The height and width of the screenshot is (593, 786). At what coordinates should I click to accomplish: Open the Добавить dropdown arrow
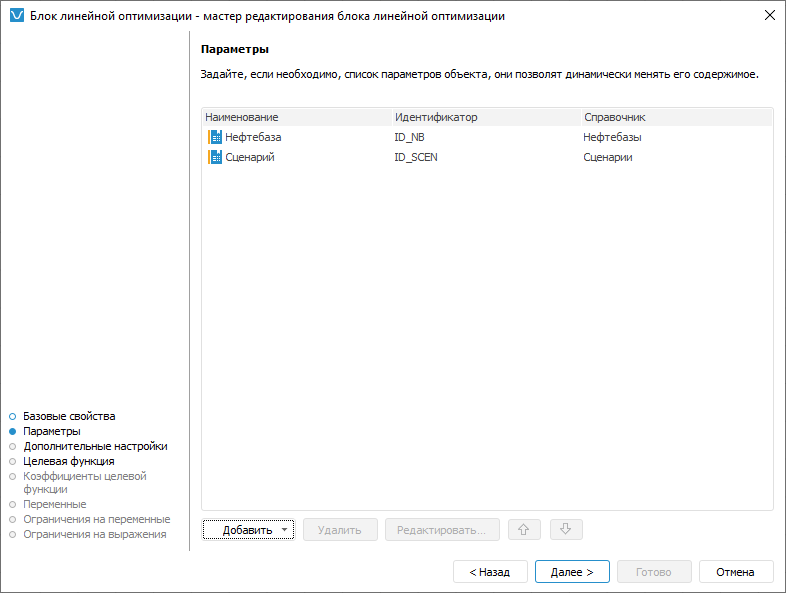[284, 529]
